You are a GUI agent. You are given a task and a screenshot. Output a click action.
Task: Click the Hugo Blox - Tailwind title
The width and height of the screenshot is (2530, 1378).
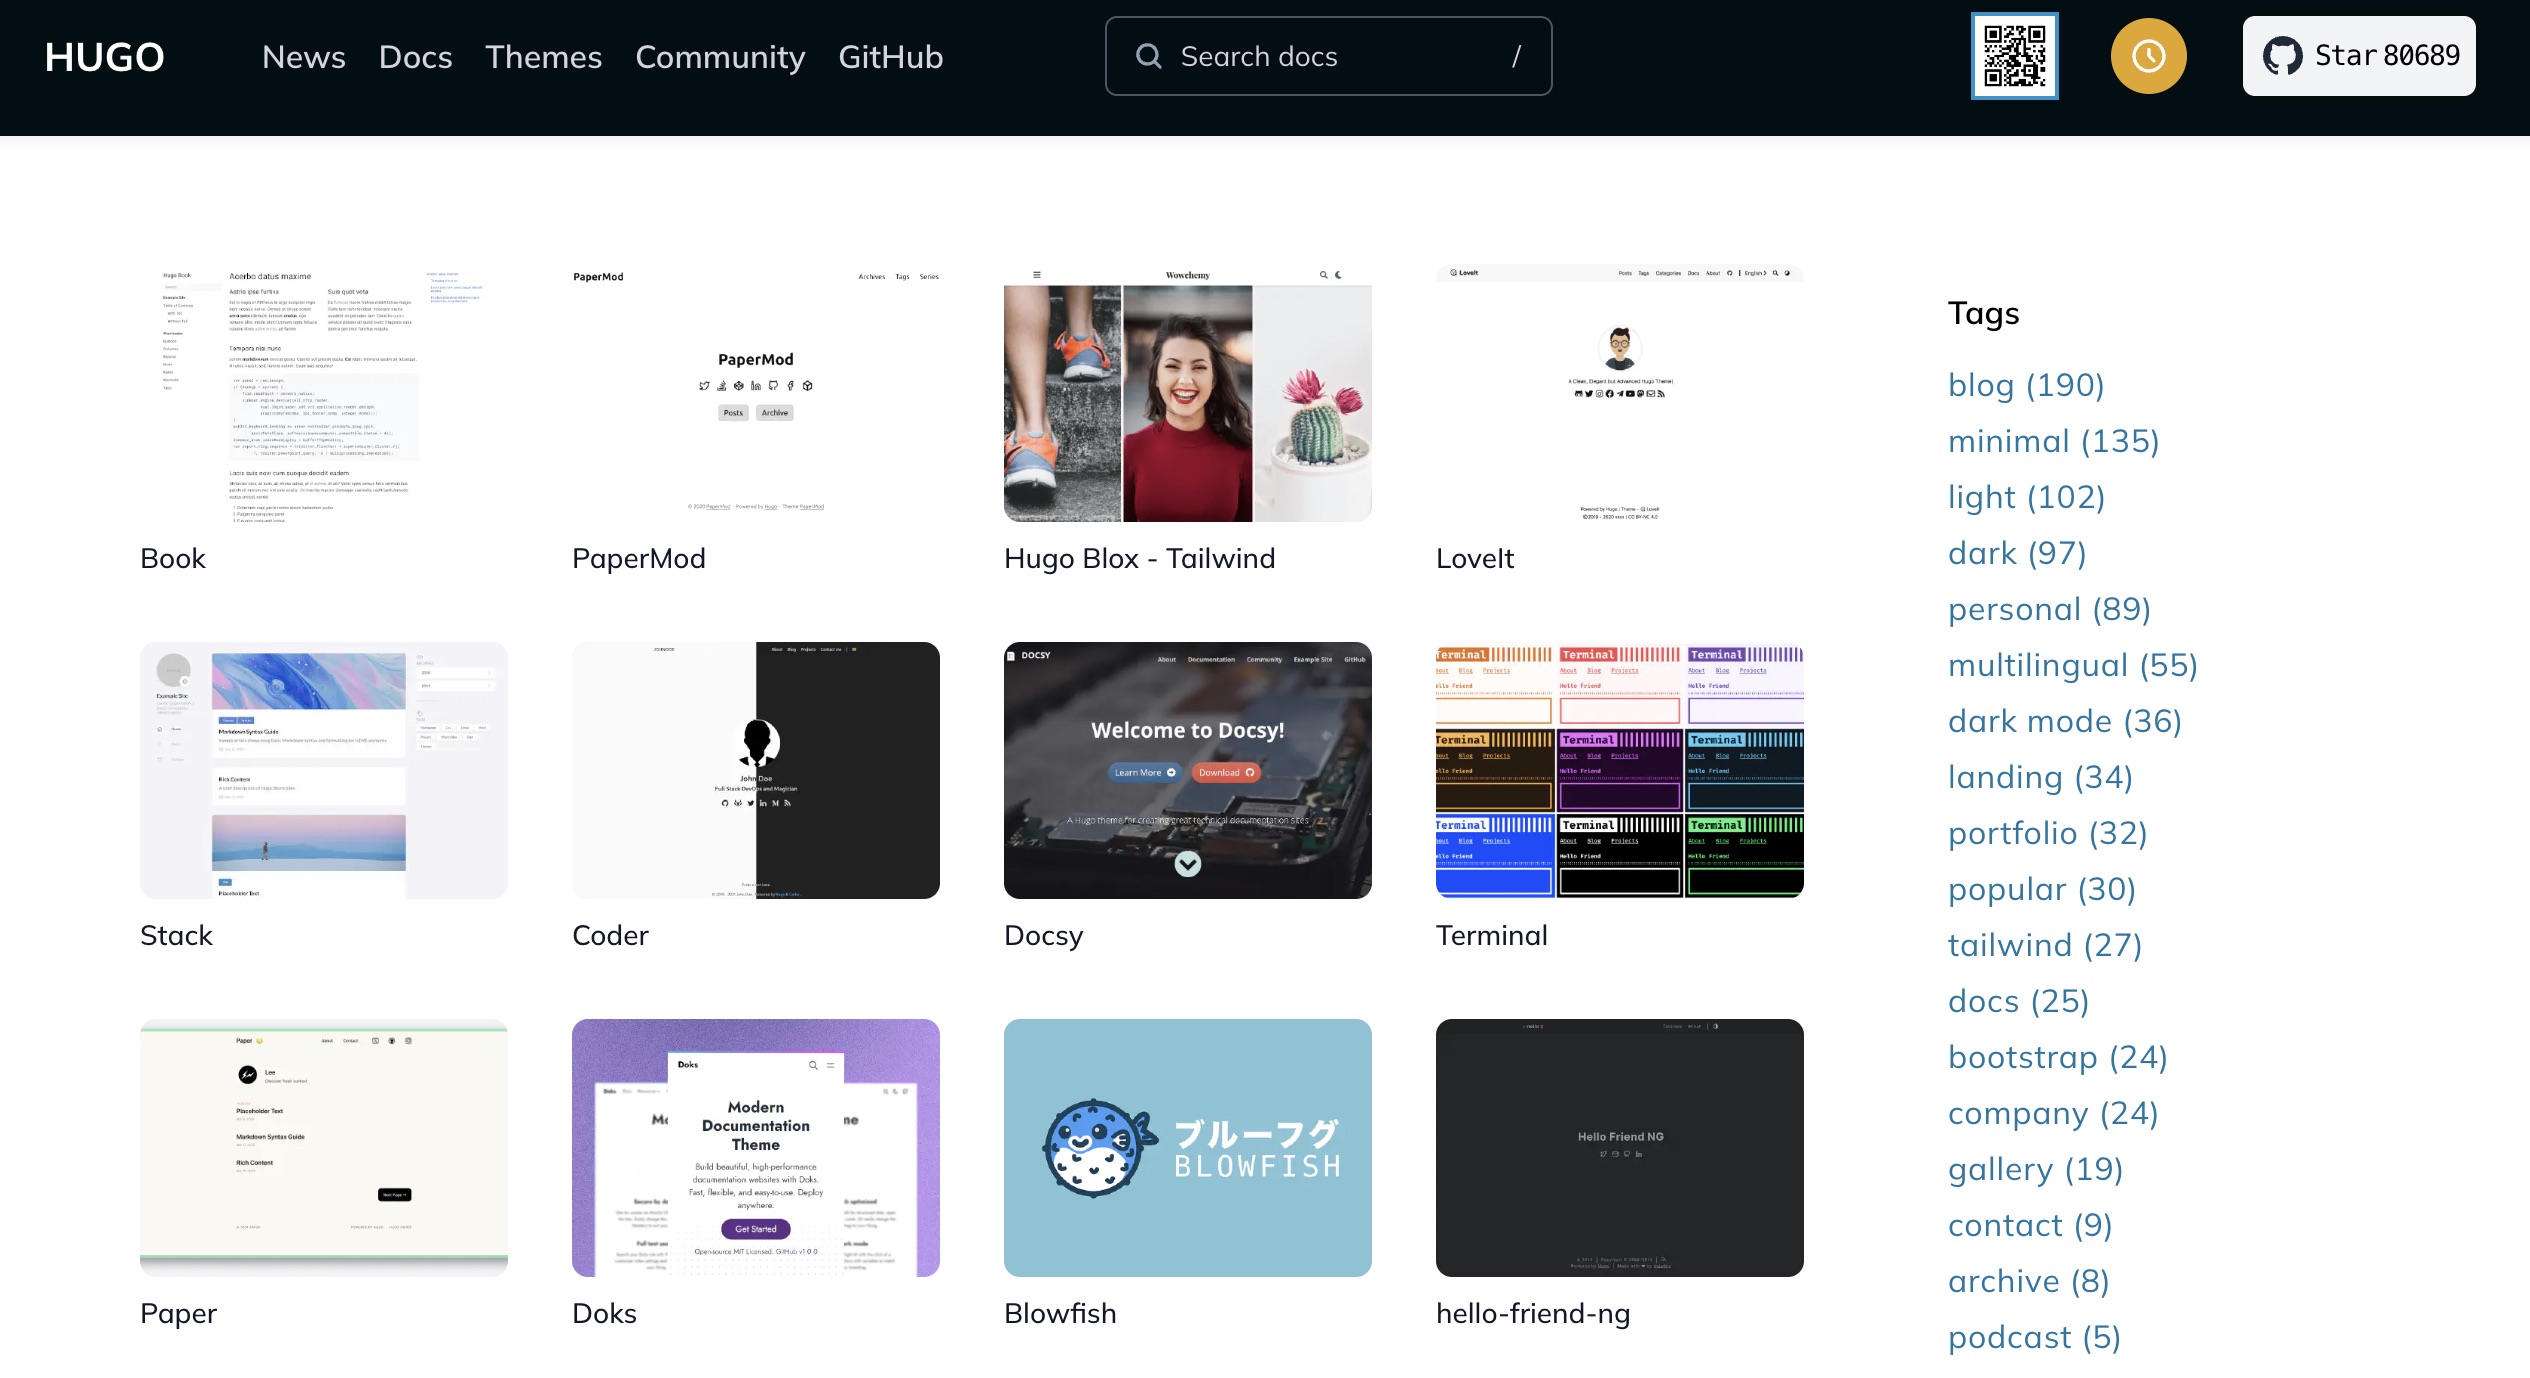(x=1140, y=558)
